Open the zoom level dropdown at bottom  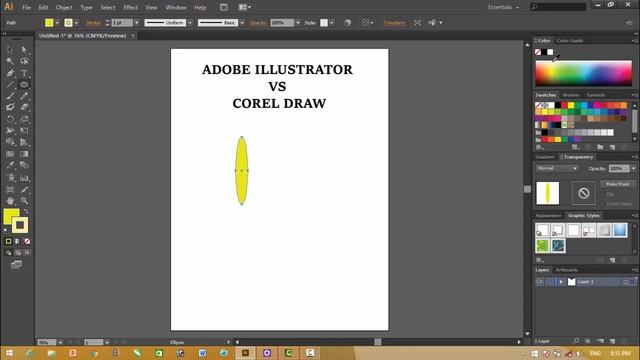click(60, 342)
